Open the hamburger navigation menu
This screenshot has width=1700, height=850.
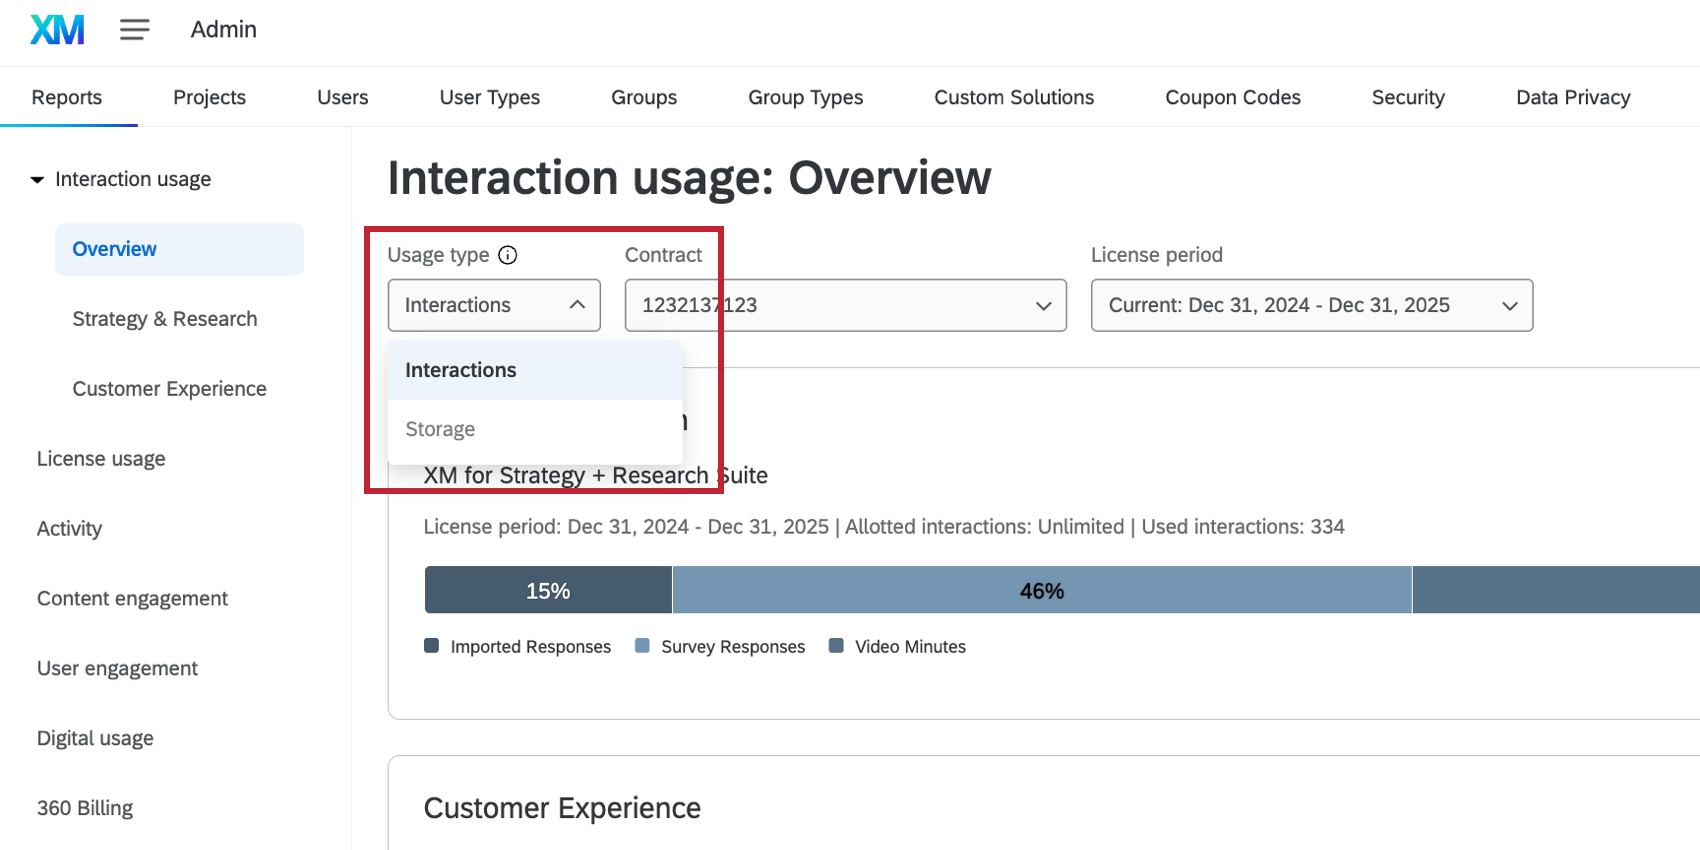click(135, 30)
